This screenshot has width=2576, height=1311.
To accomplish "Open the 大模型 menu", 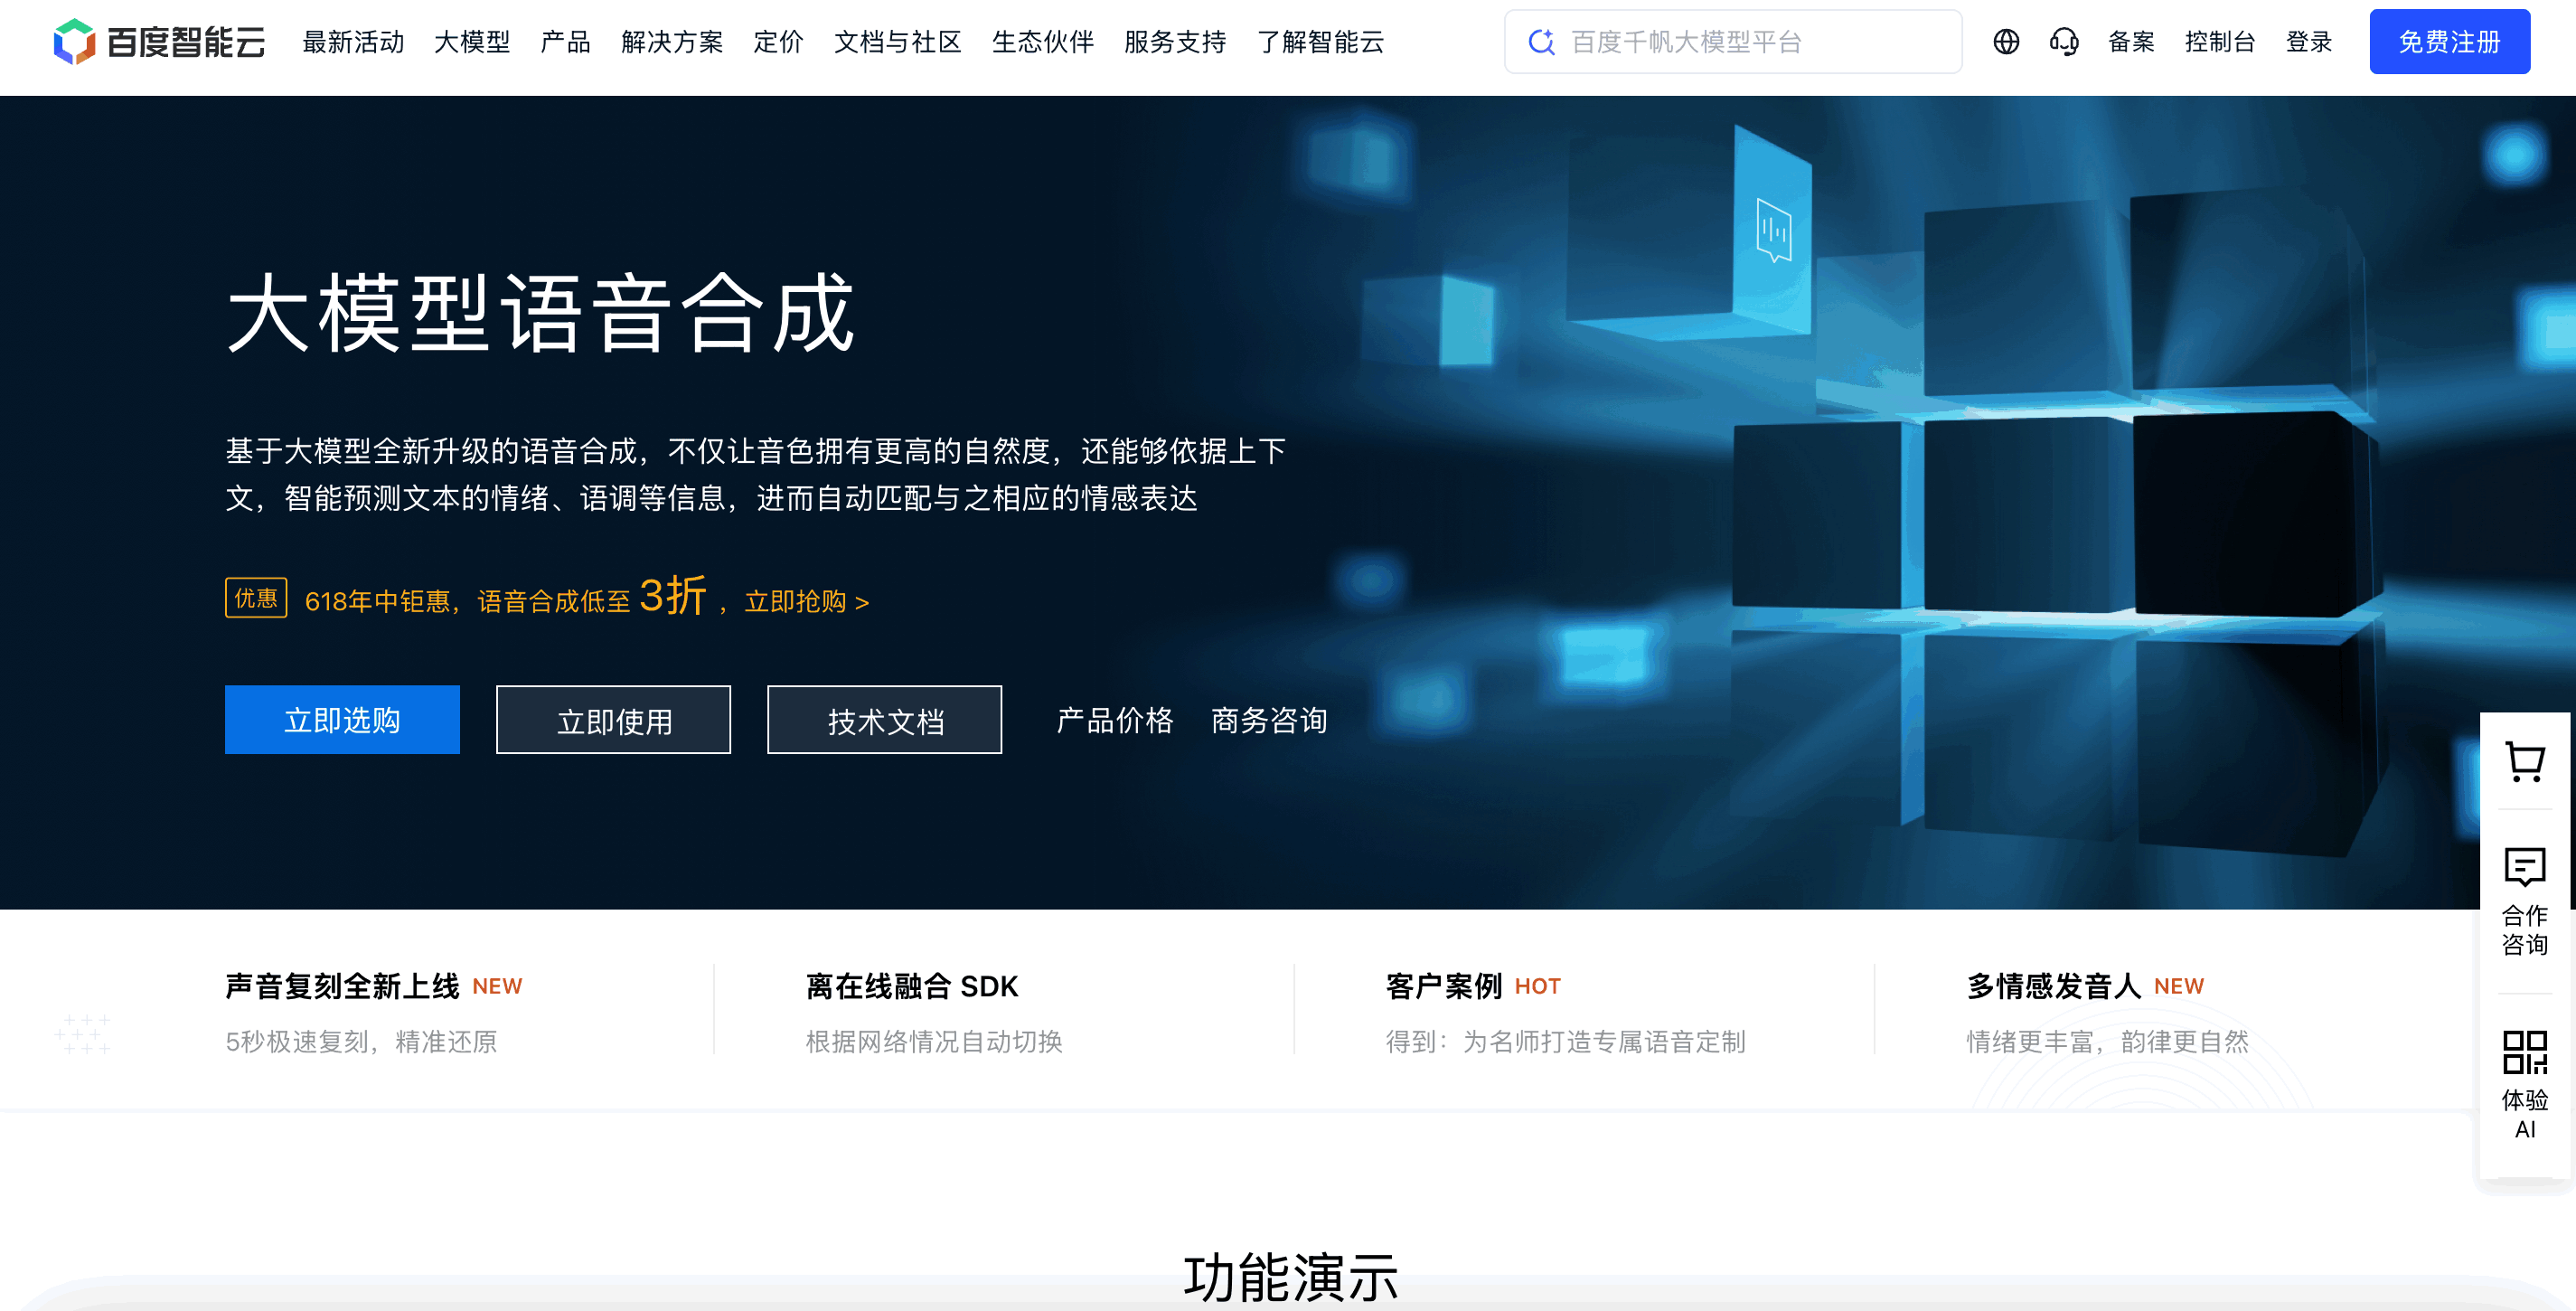I will pyautogui.click(x=472, y=42).
